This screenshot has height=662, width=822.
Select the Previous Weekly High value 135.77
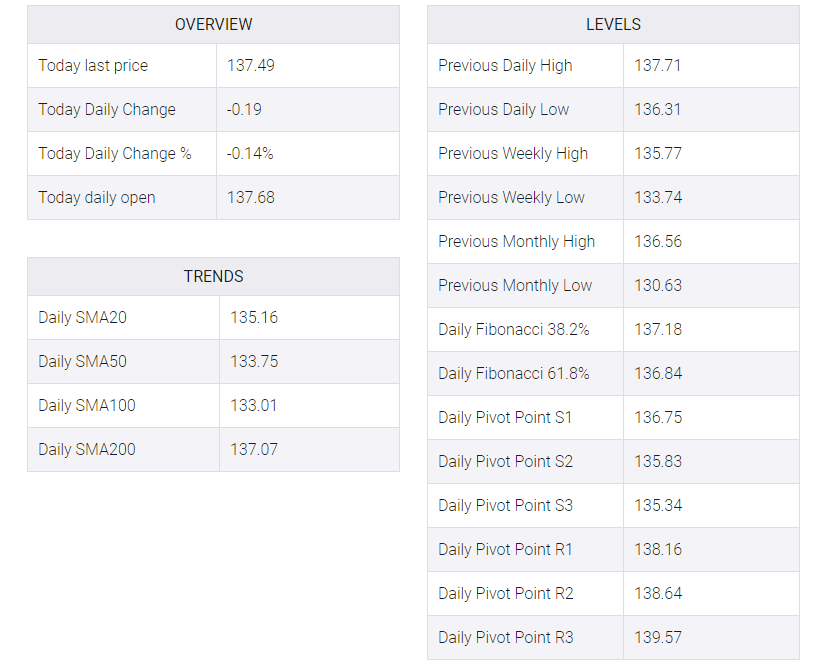pos(658,154)
